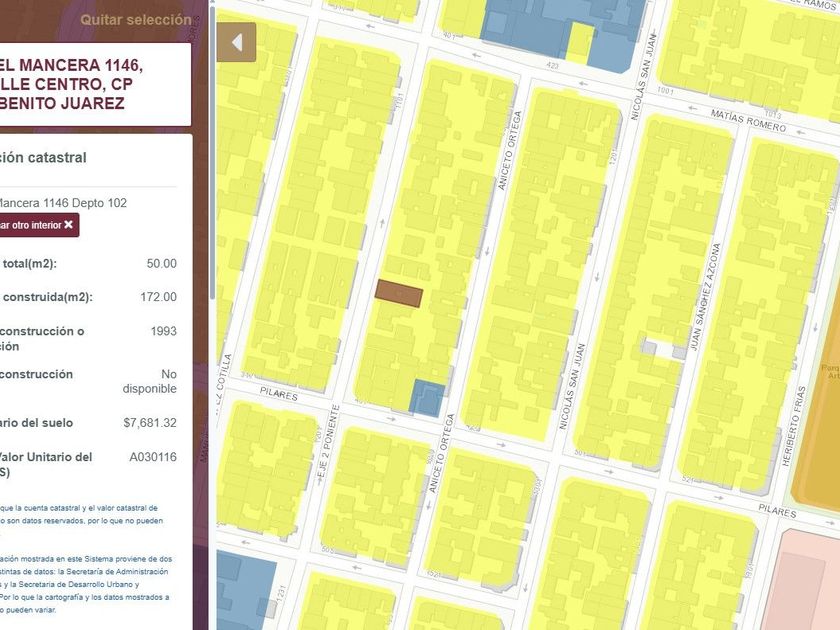Collapse the side panel with the arrow button
This screenshot has width=840, height=630.
[x=236, y=42]
